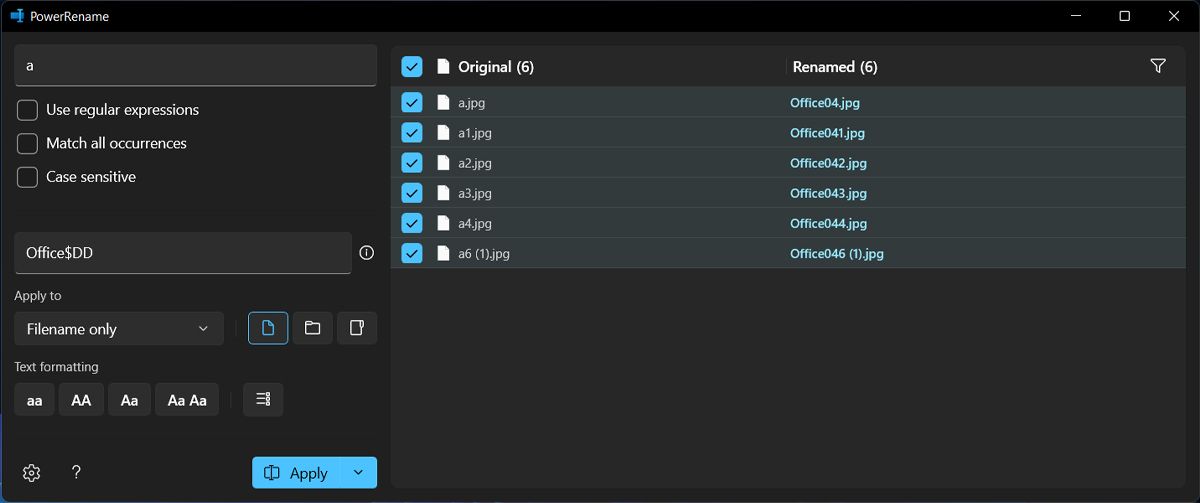Open the replacement syntax info icon
1200x503 pixels.
click(x=366, y=253)
